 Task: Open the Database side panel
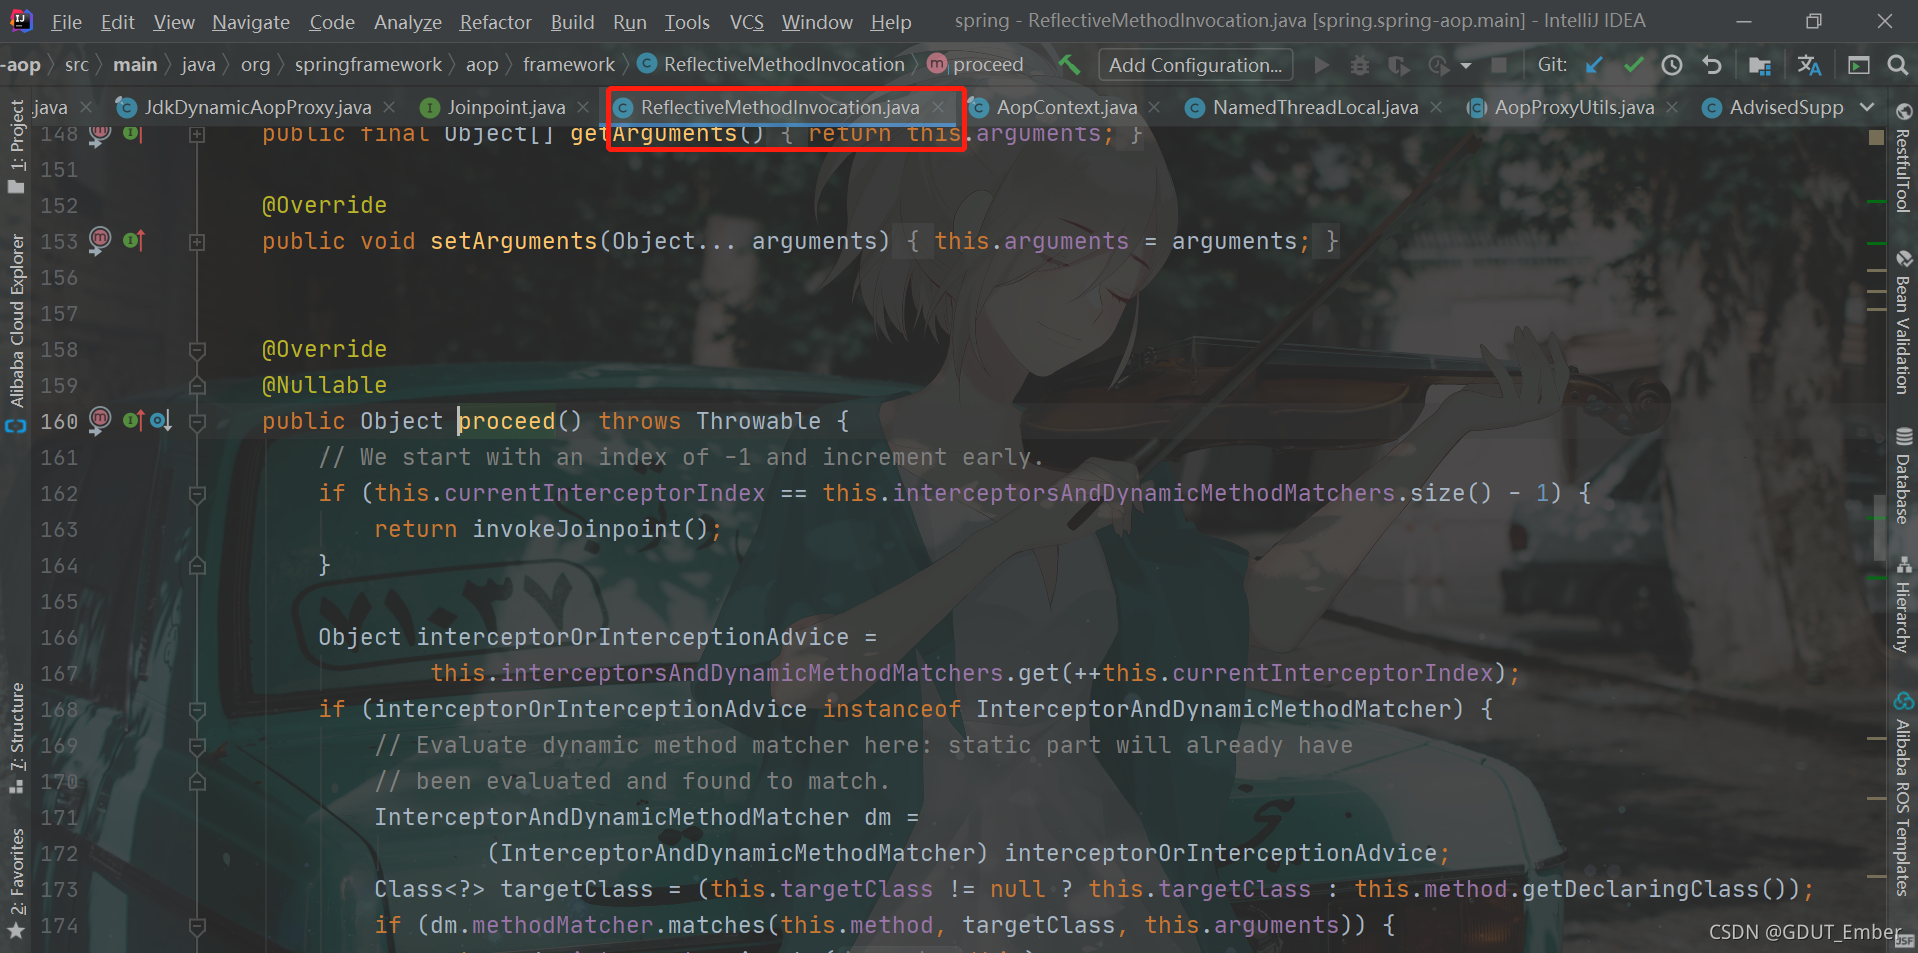[1903, 475]
